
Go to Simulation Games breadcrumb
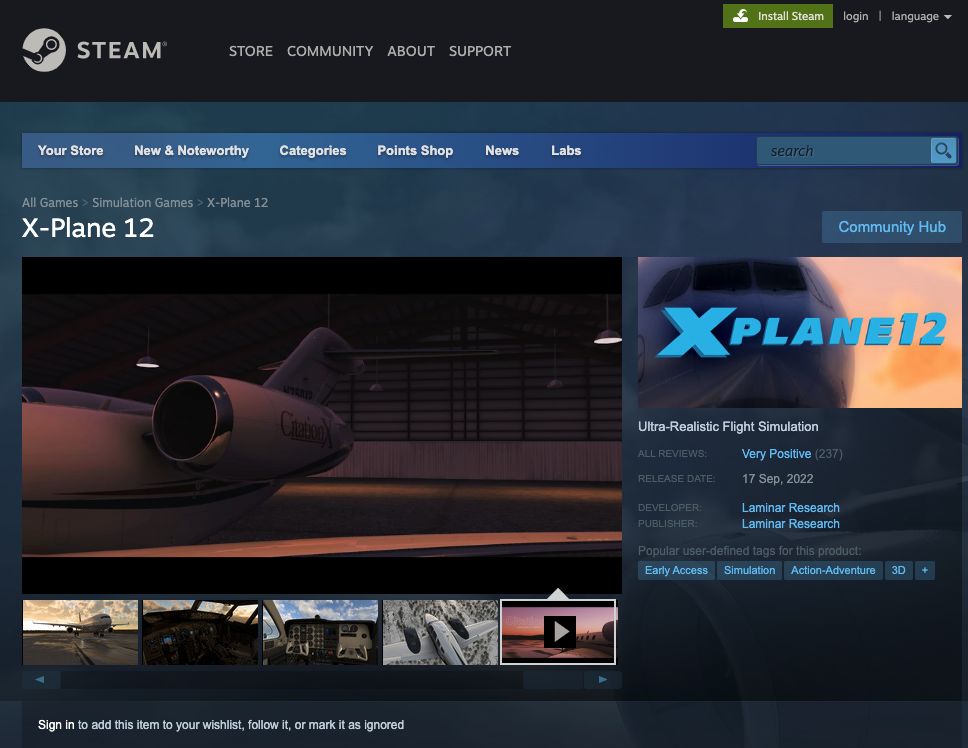tap(143, 202)
